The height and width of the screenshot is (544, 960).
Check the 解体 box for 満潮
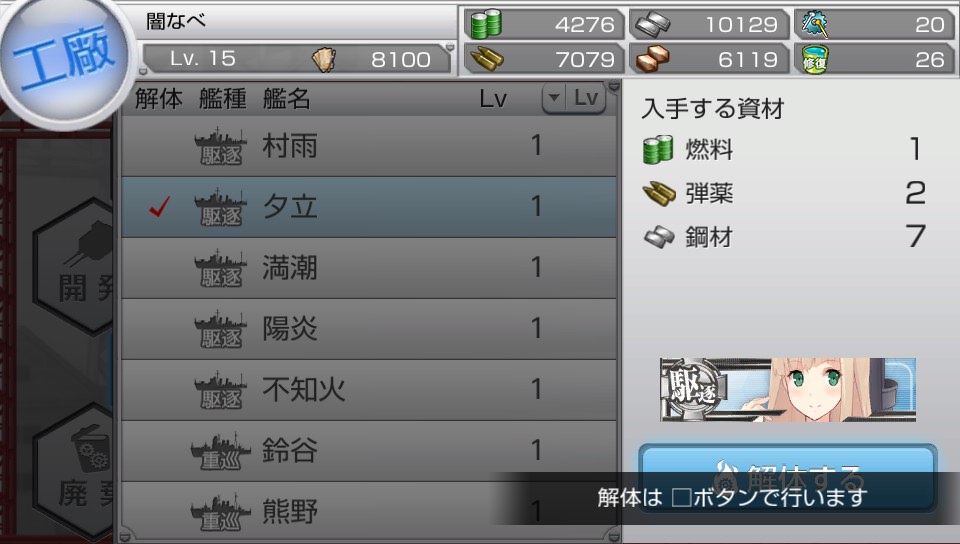(x=159, y=268)
